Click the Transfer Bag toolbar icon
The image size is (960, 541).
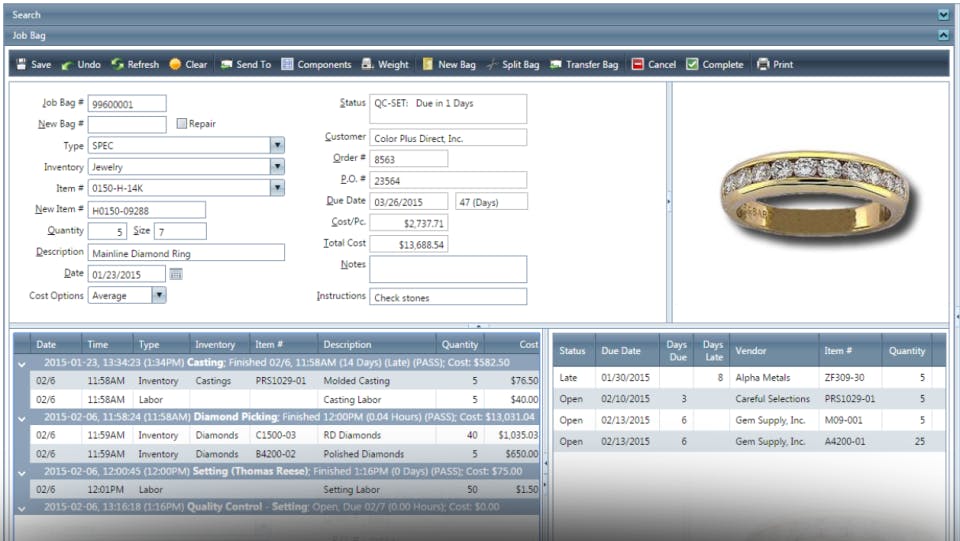(556, 64)
